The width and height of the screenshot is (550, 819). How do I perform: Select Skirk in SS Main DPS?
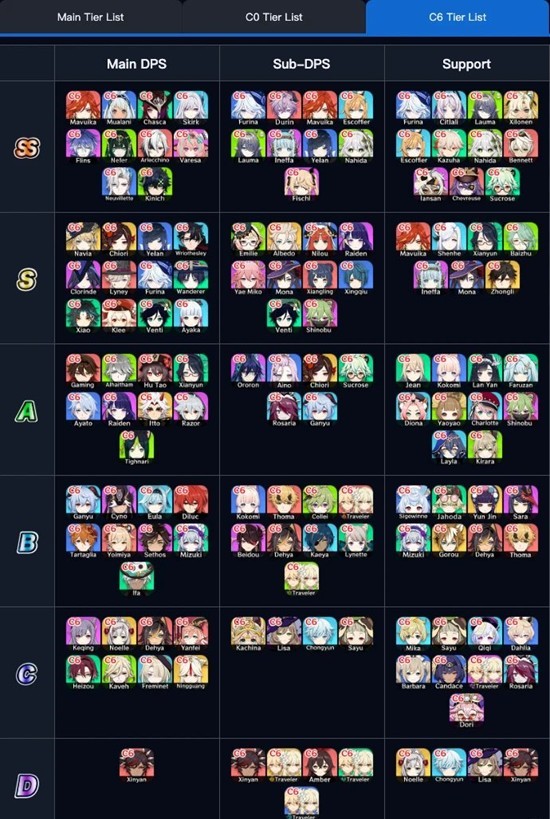pos(191,108)
